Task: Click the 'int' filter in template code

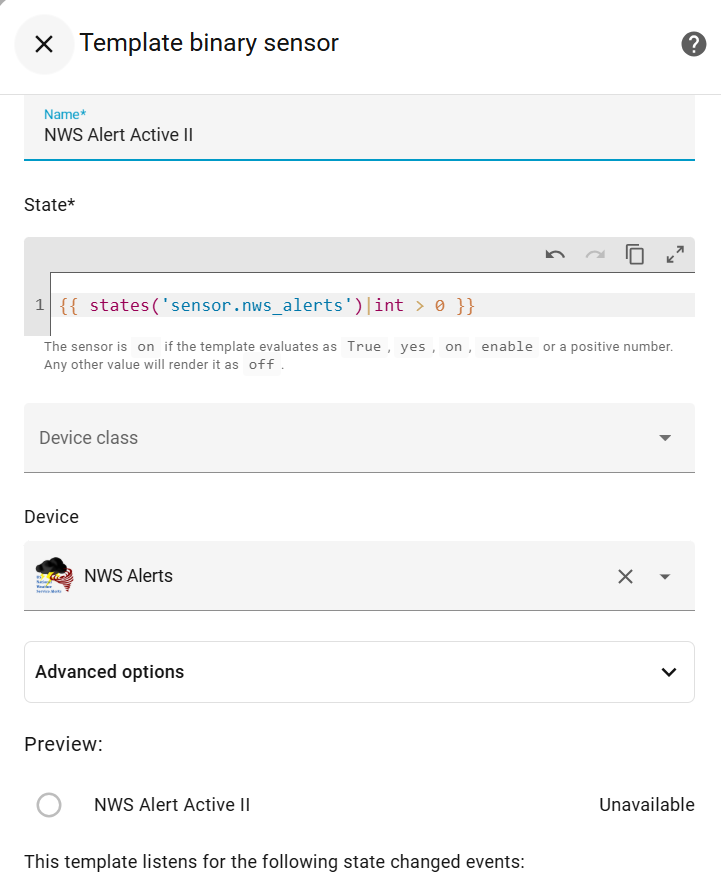Action: tap(389, 305)
